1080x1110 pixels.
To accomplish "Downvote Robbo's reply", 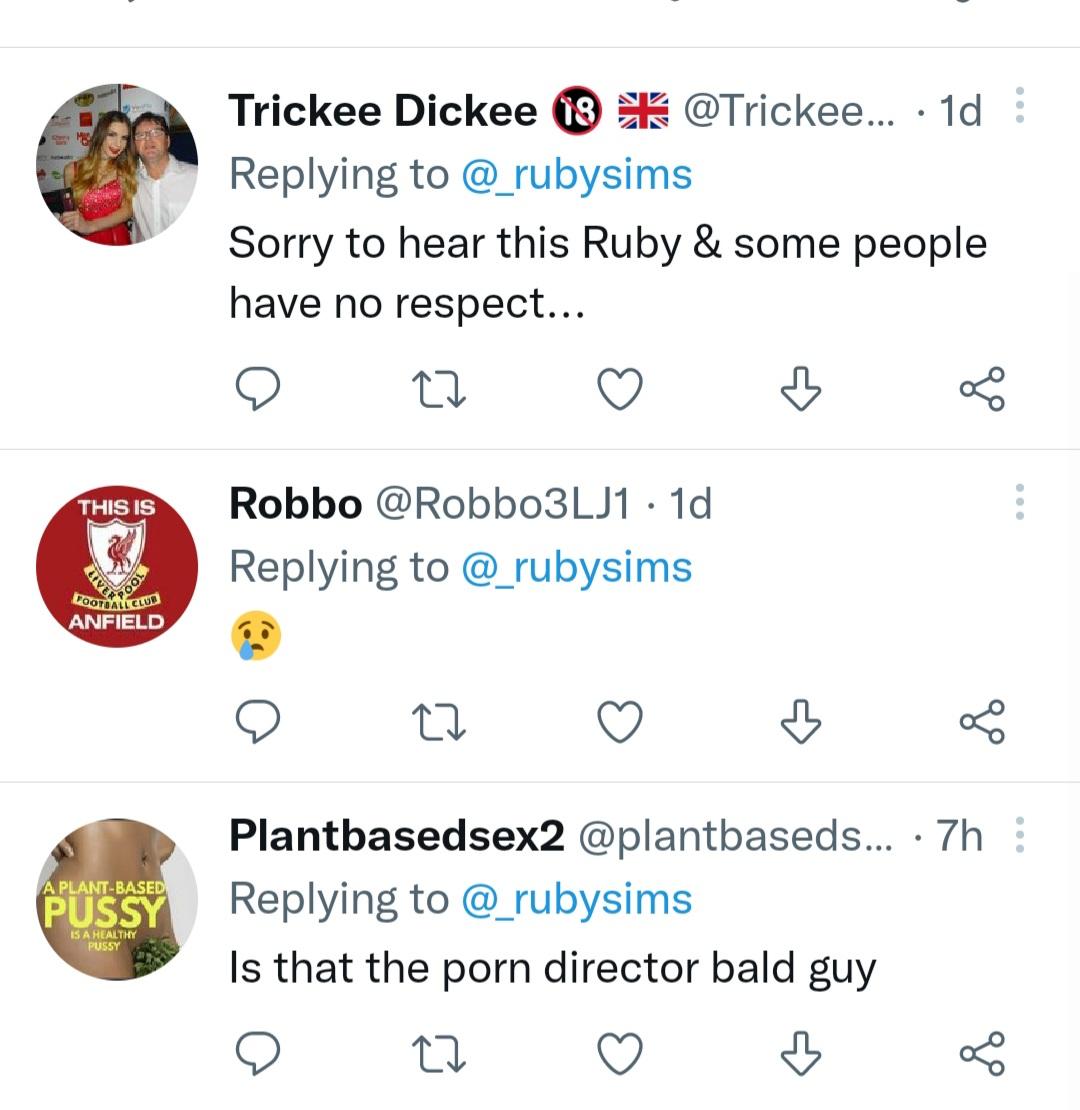I will pos(800,721).
